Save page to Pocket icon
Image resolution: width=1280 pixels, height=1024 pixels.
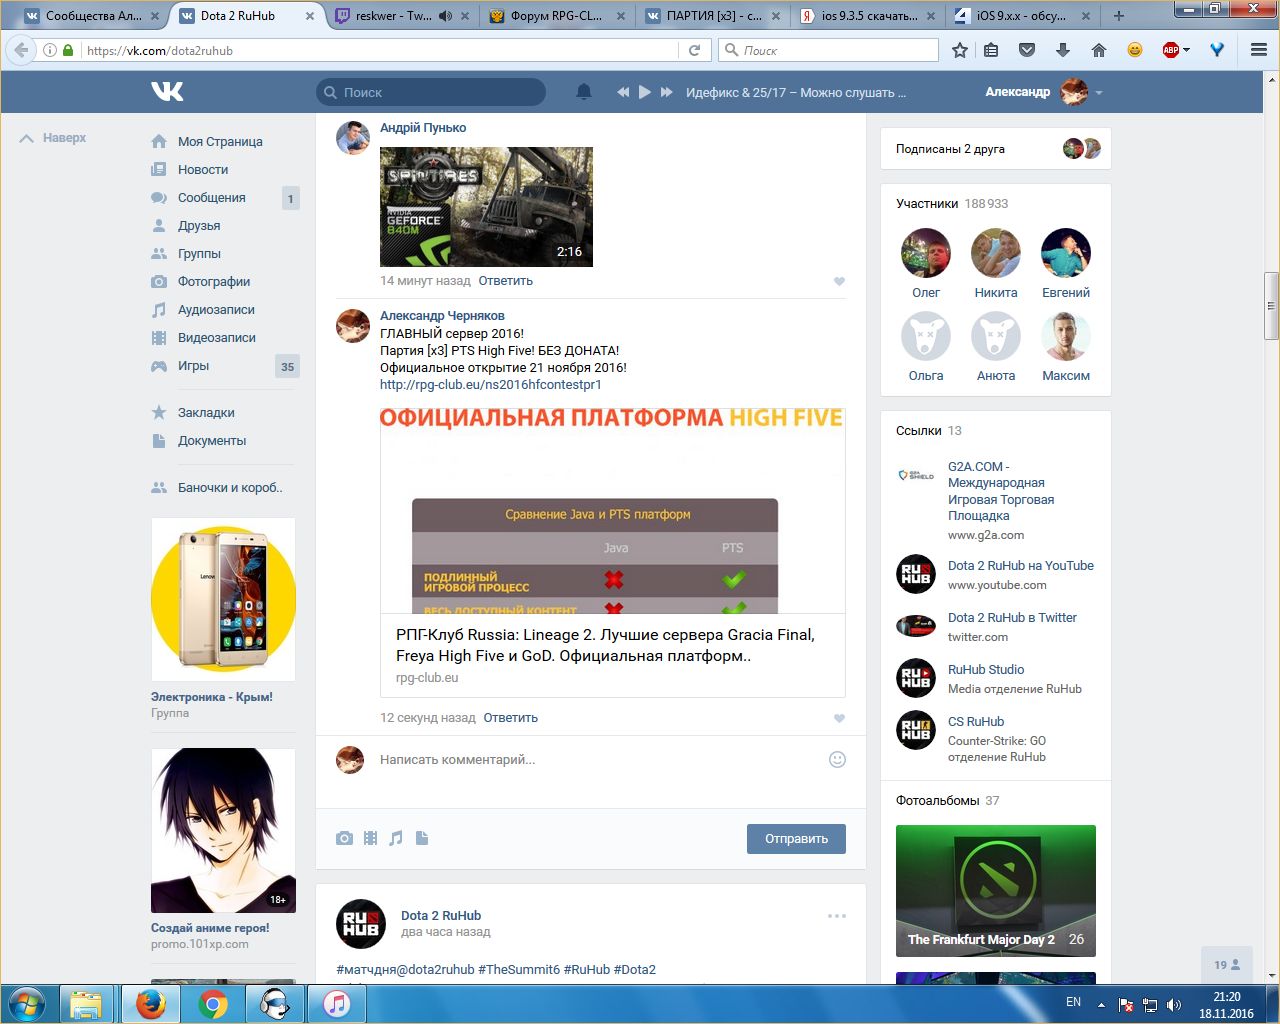1027,50
